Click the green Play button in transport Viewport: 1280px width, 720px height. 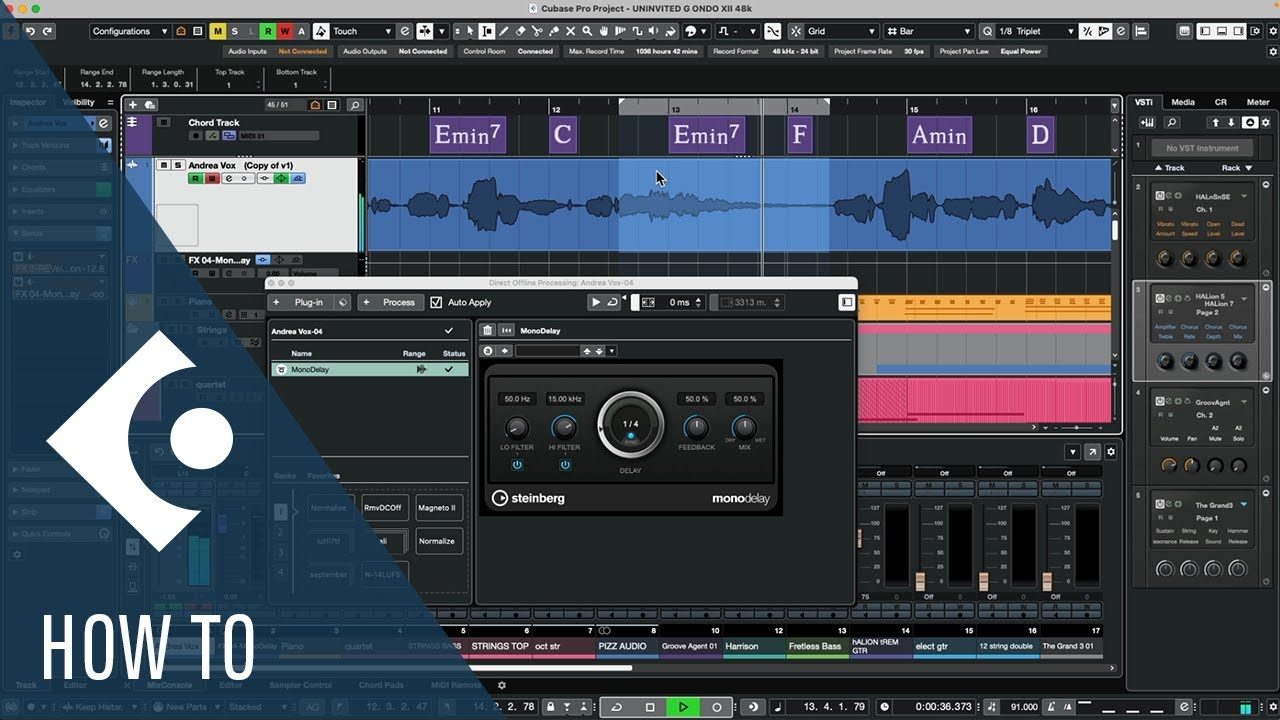tap(683, 707)
